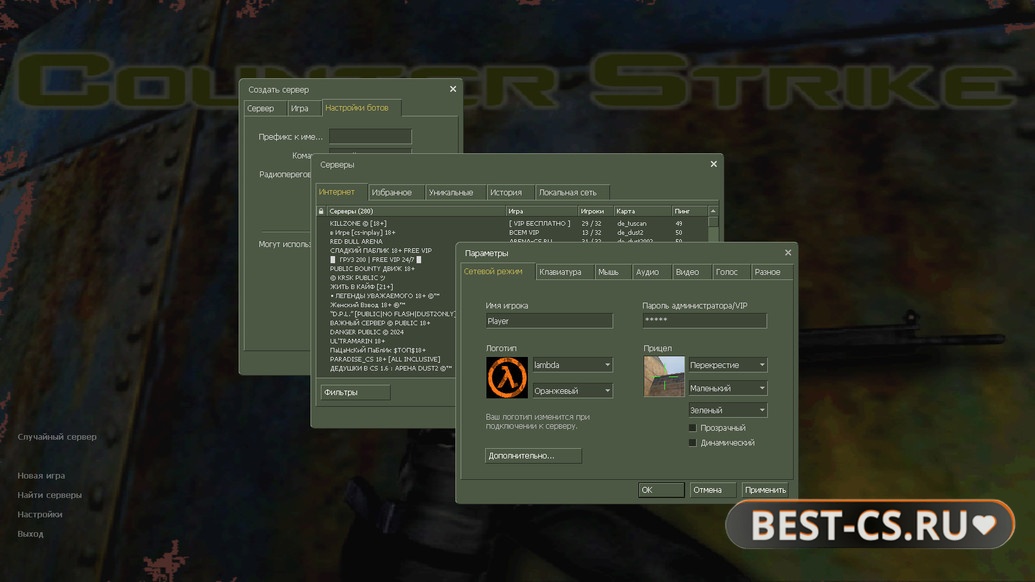
Task: Close the Параметры window
Action: pos(787,253)
